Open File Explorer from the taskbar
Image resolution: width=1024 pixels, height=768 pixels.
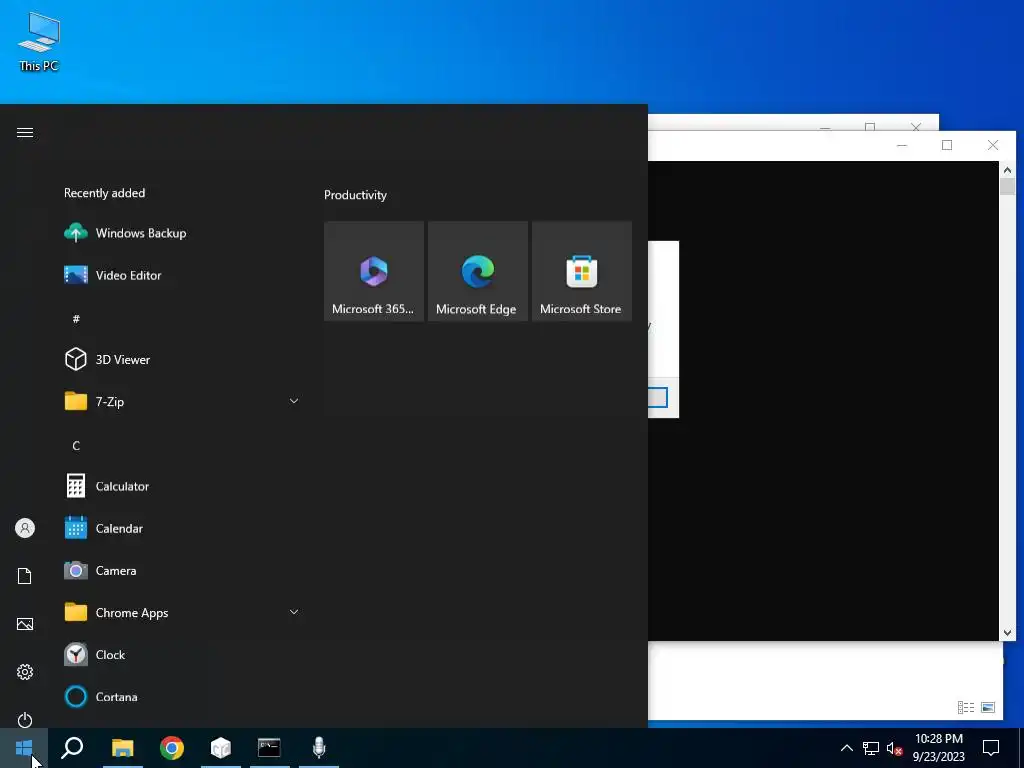click(123, 748)
